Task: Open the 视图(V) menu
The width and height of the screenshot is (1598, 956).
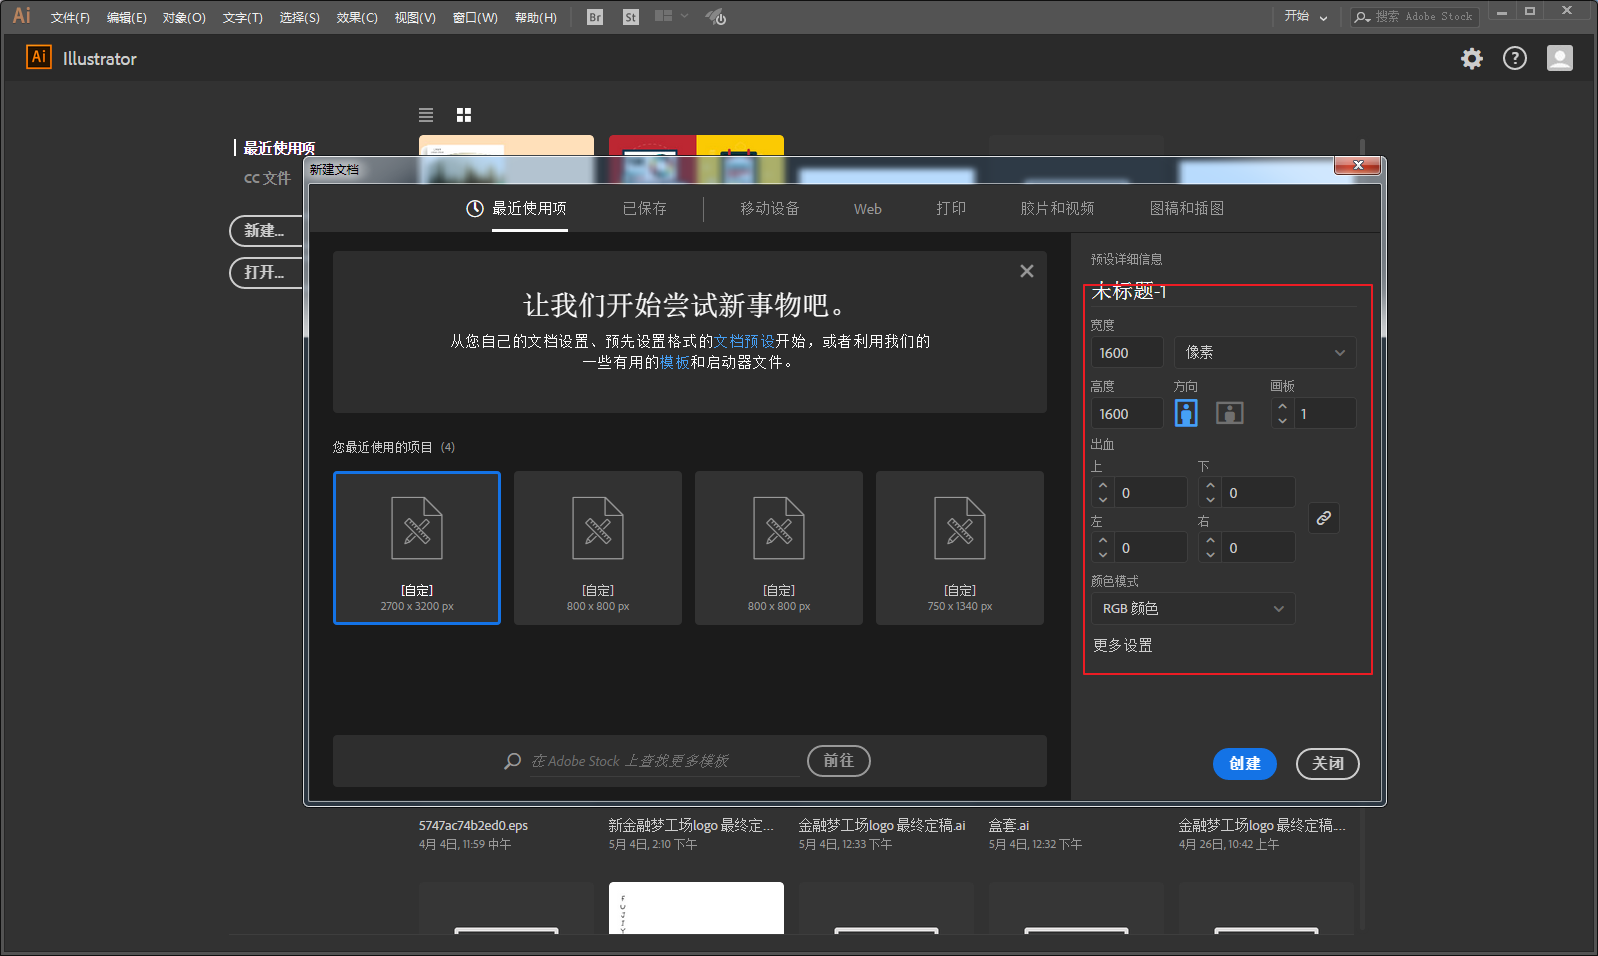Action: click(415, 17)
